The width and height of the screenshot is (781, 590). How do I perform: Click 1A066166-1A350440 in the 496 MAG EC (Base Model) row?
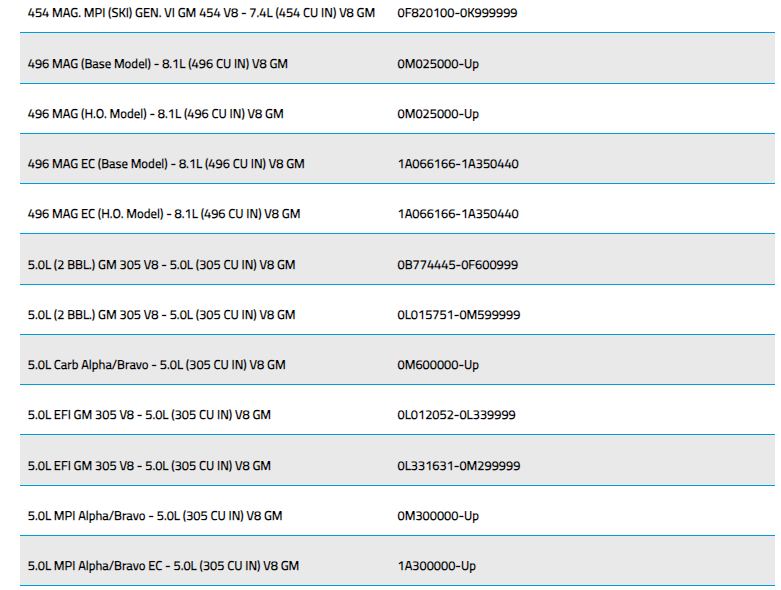point(458,164)
